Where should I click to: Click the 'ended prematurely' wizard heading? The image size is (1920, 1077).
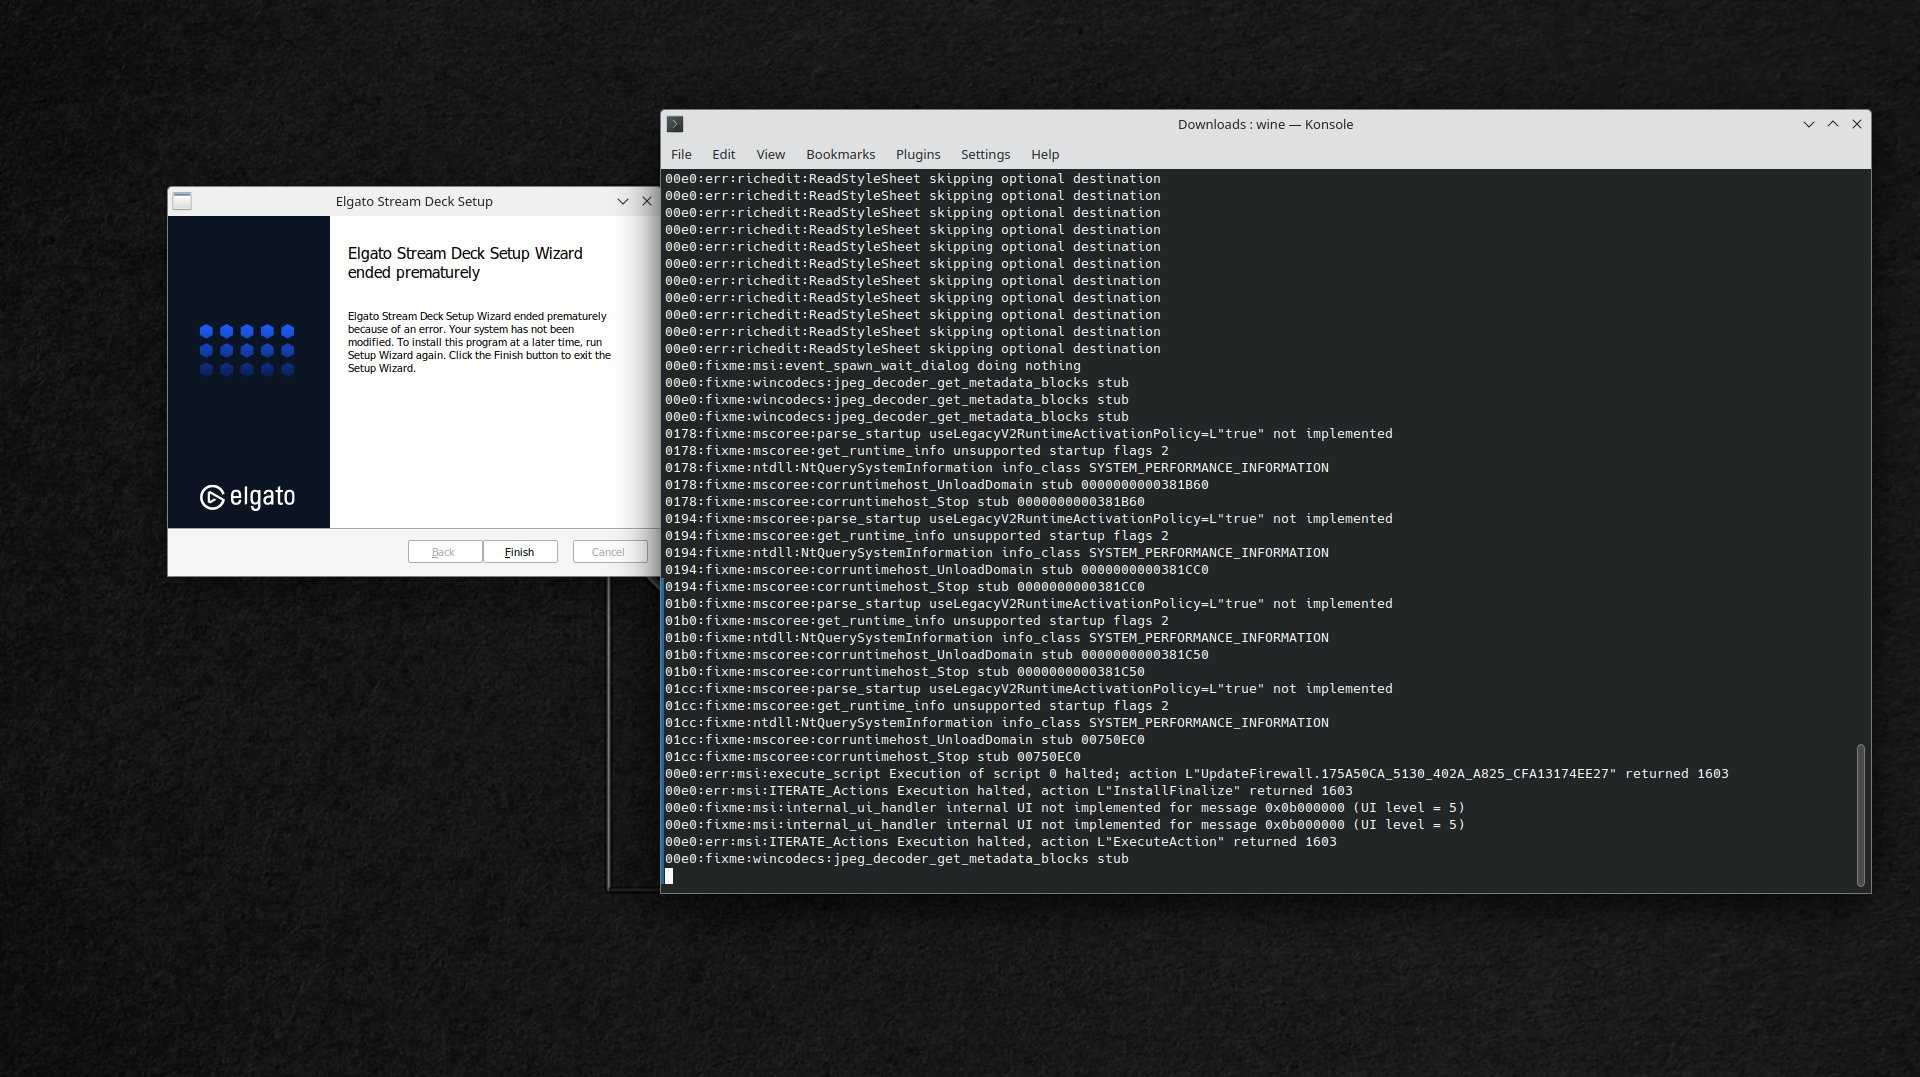[x=465, y=263]
